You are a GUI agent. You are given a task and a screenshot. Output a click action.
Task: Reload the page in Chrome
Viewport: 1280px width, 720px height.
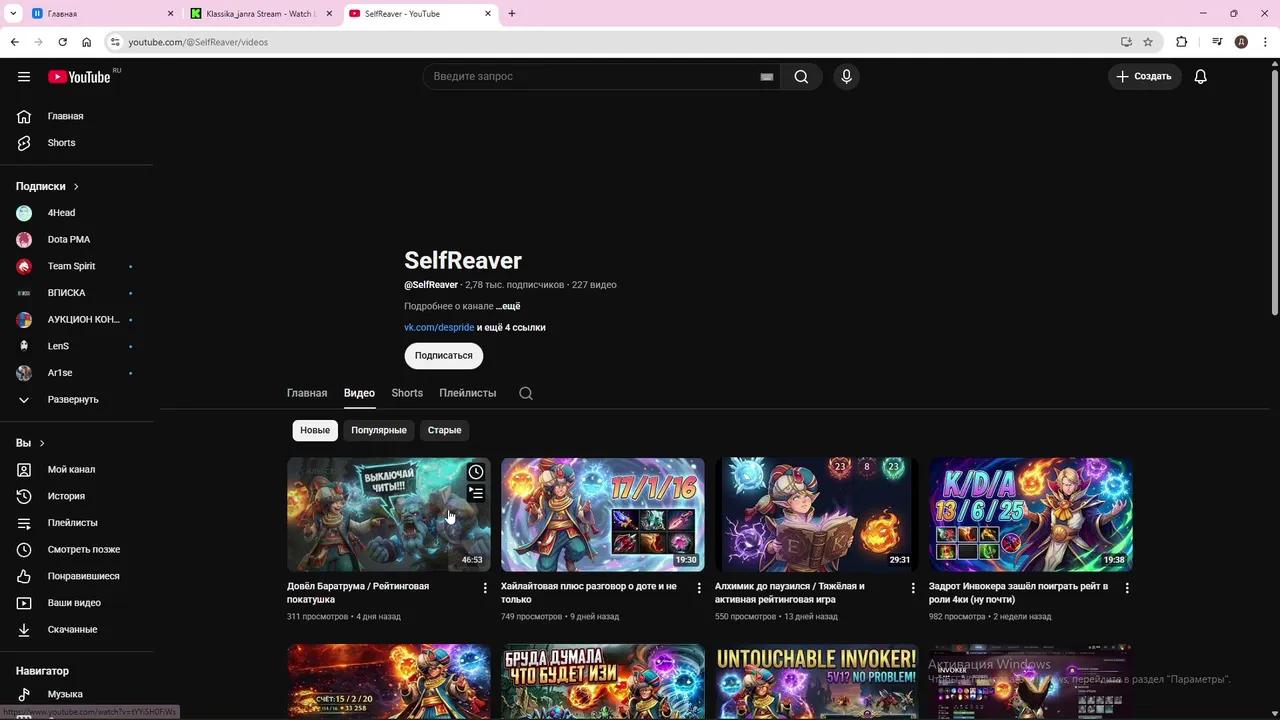(62, 42)
